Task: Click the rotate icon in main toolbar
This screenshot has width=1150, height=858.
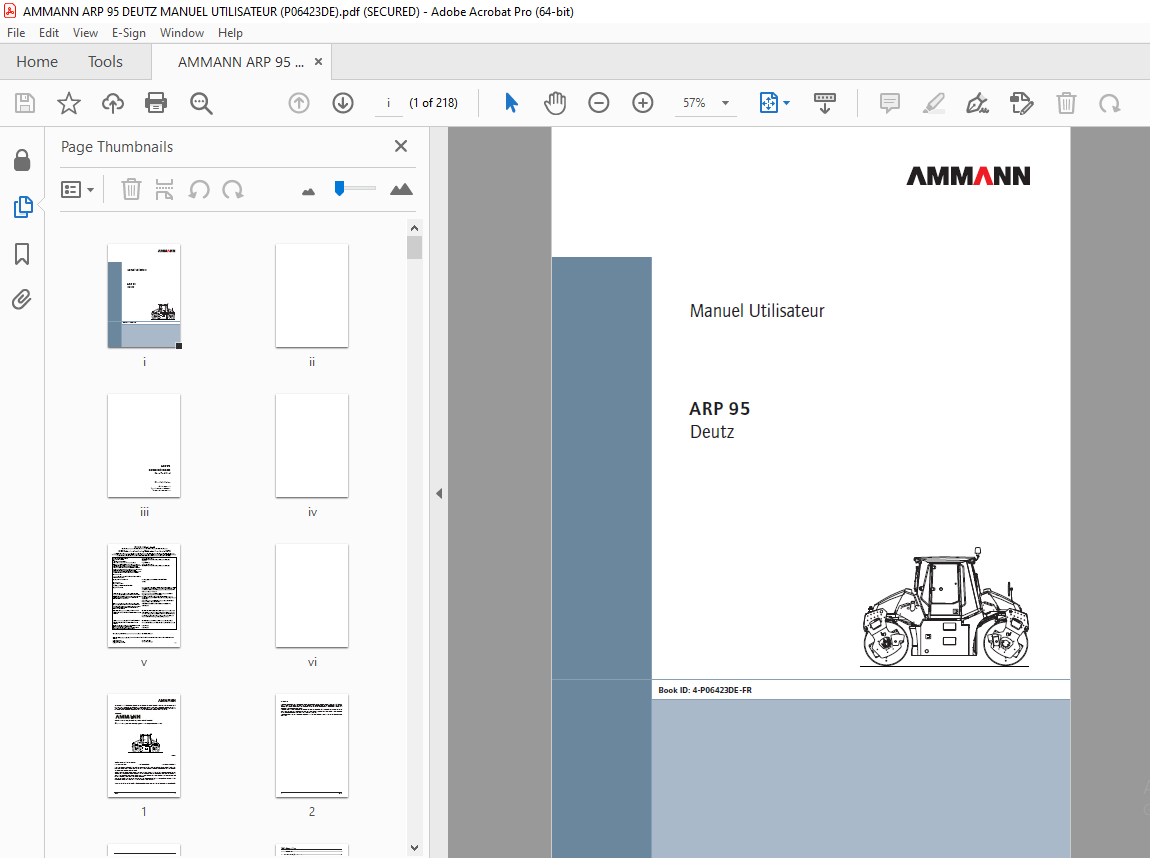Action: (x=1109, y=103)
